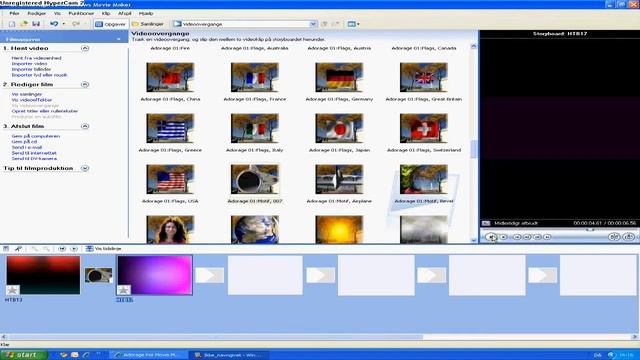Save project with the floppy disk icon
This screenshot has height=360, width=640.
[36, 24]
